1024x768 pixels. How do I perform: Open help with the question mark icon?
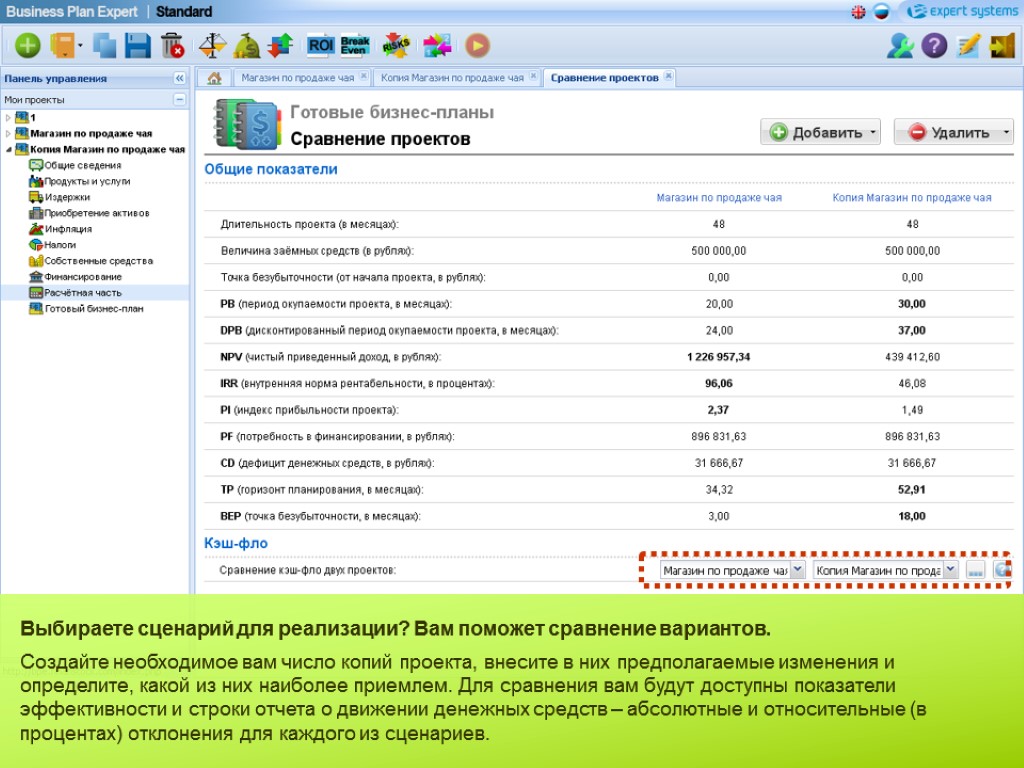coord(934,46)
